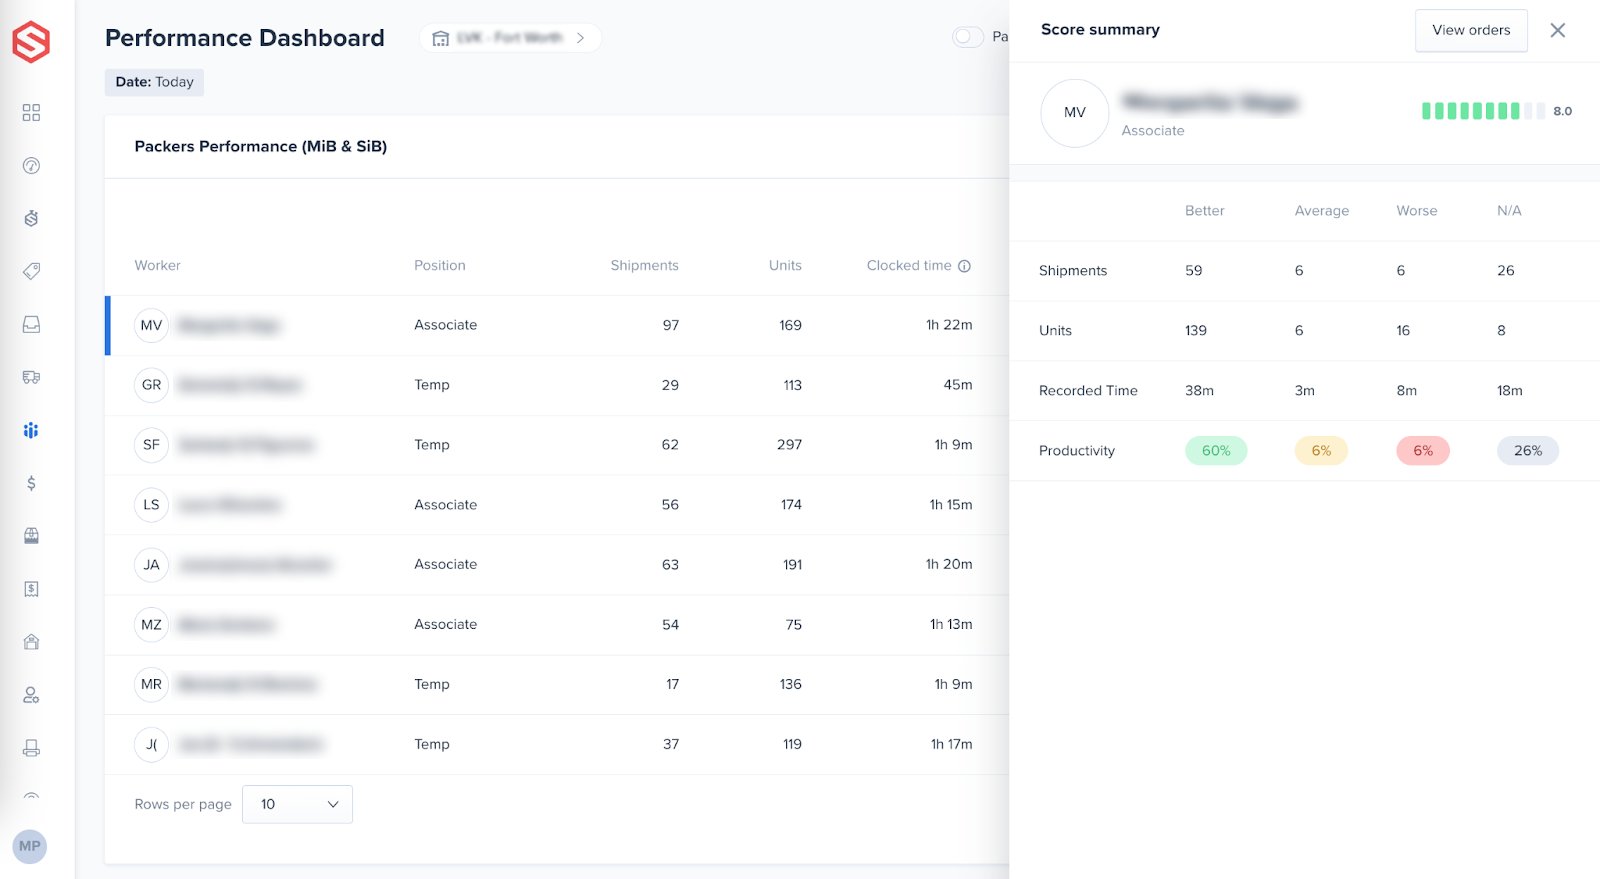Click the 18m N/A recorded time value
The height and width of the screenshot is (879, 1600).
pos(1509,391)
